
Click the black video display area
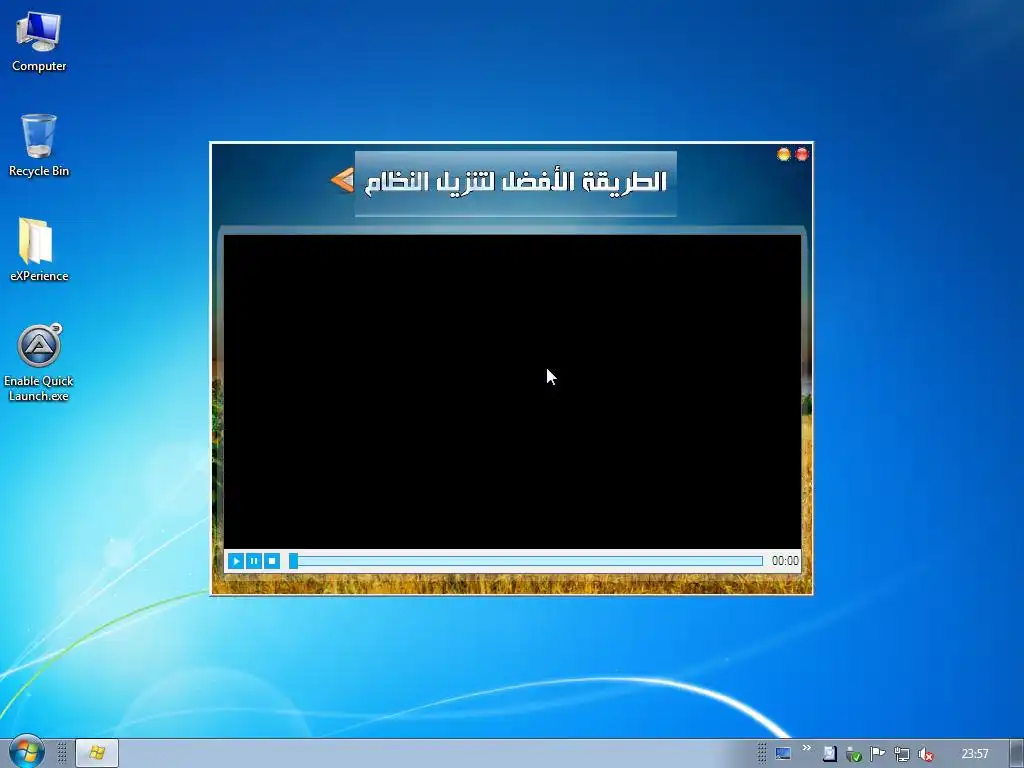pos(513,392)
